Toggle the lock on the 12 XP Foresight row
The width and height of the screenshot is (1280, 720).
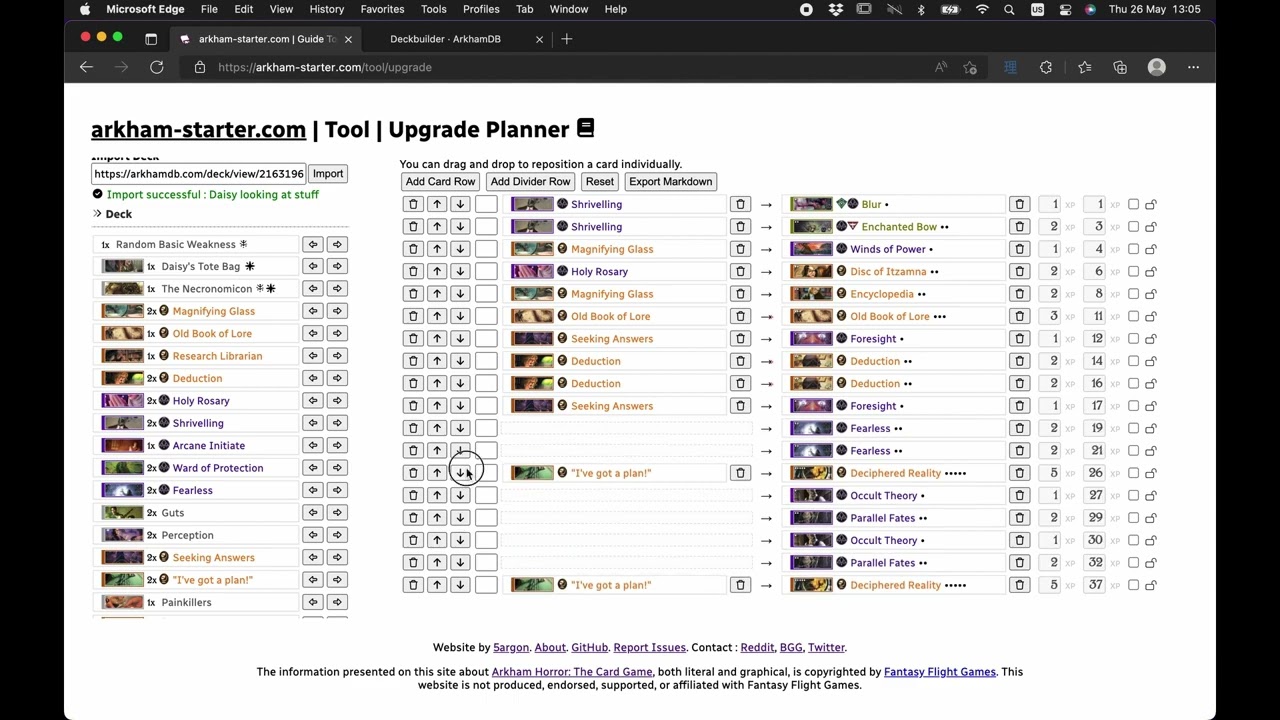1151,339
